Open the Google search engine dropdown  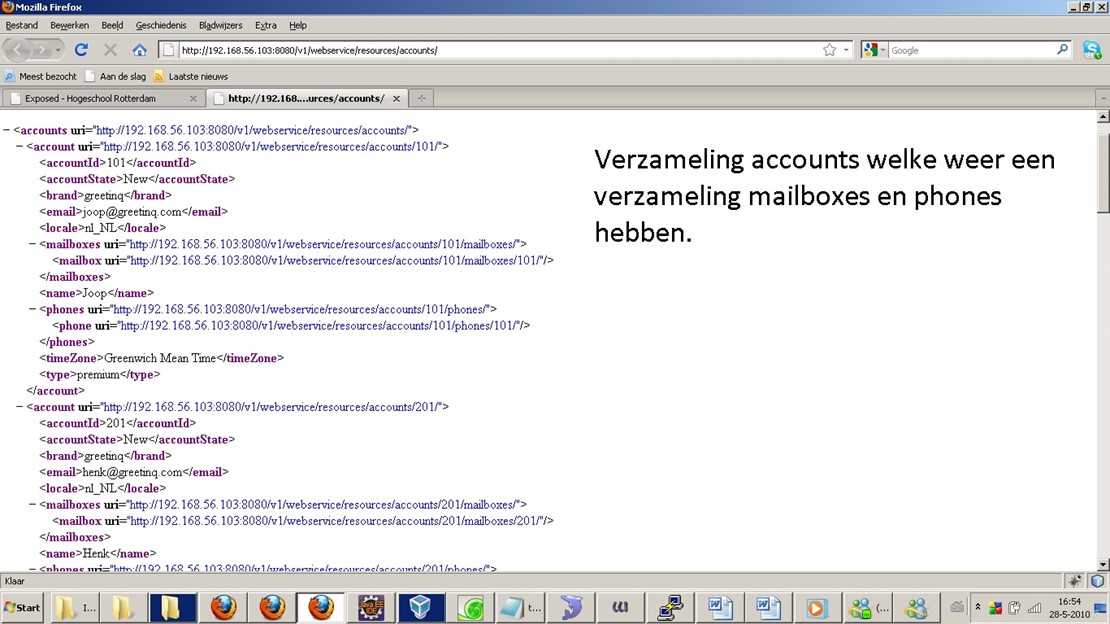tap(874, 50)
